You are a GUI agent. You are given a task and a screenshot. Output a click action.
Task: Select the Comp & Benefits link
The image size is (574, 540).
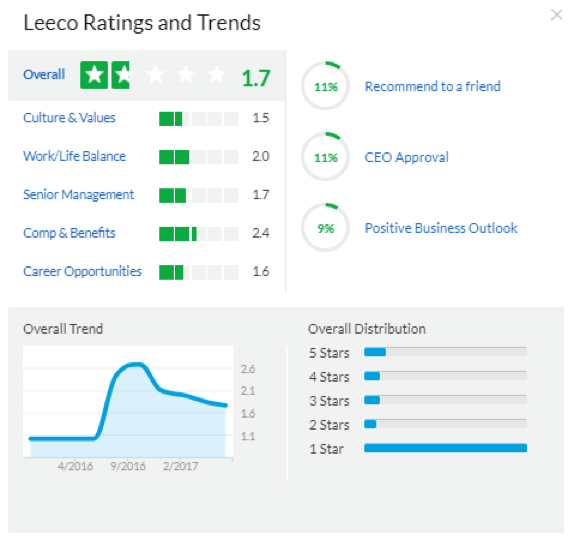click(x=69, y=233)
